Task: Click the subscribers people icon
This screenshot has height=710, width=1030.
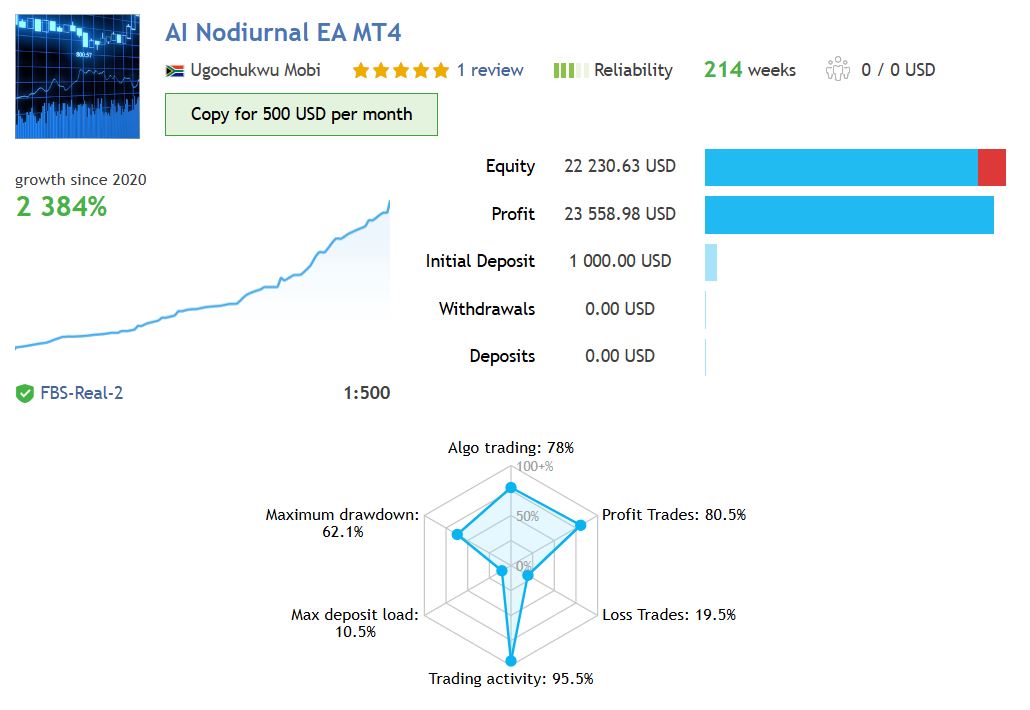Action: pyautogui.click(x=837, y=70)
